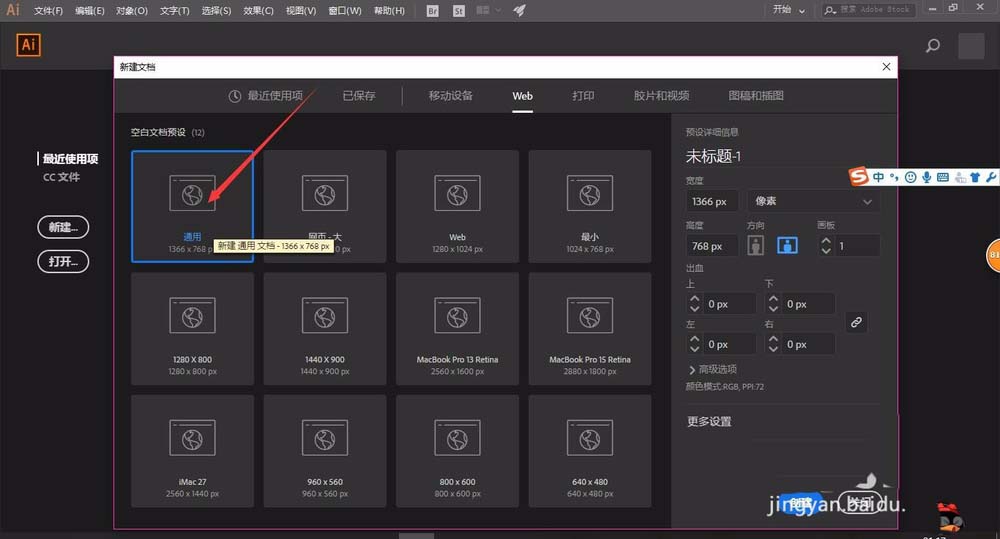1000x539 pixels.
Task: Open Adobe Stock via the St icon
Action: 459,11
